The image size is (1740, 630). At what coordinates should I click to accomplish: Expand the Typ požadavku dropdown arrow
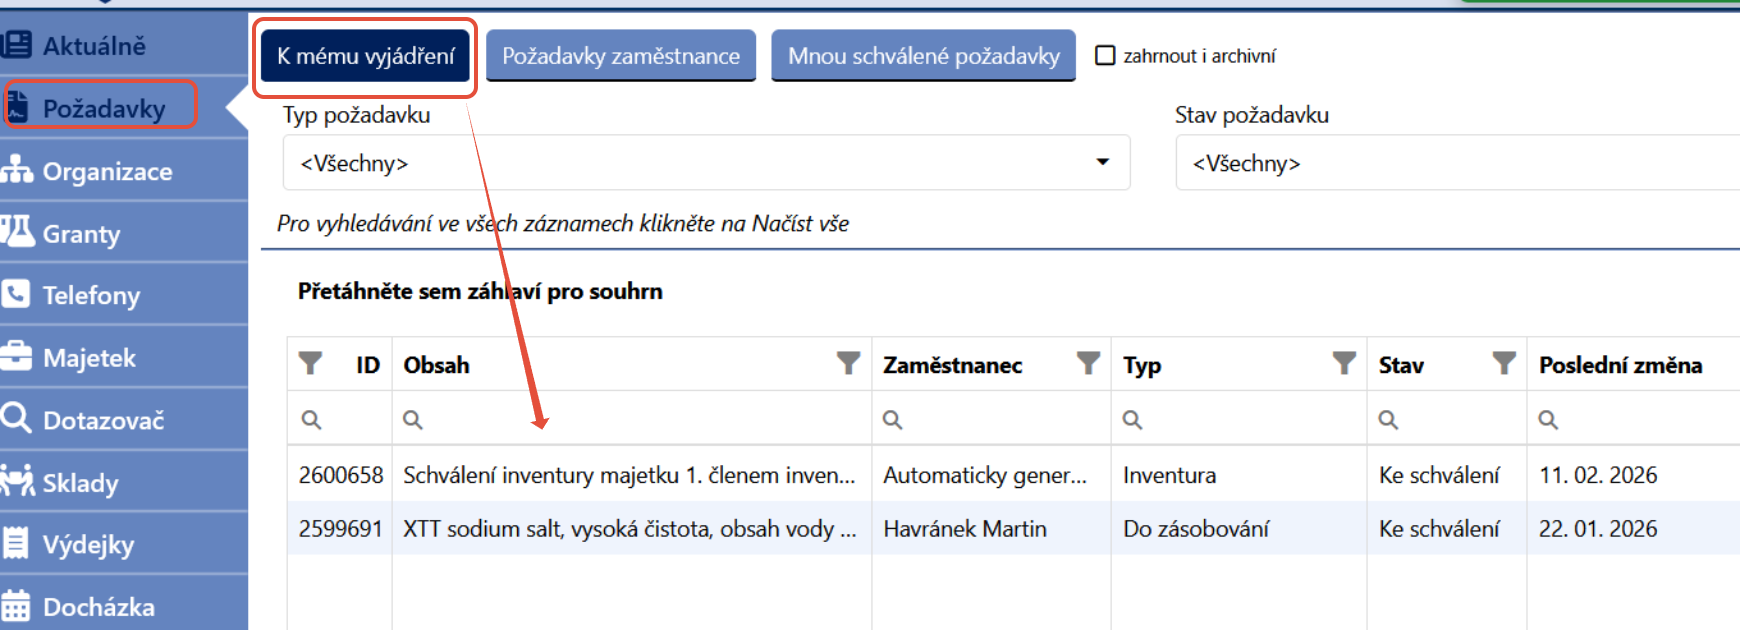1103,162
